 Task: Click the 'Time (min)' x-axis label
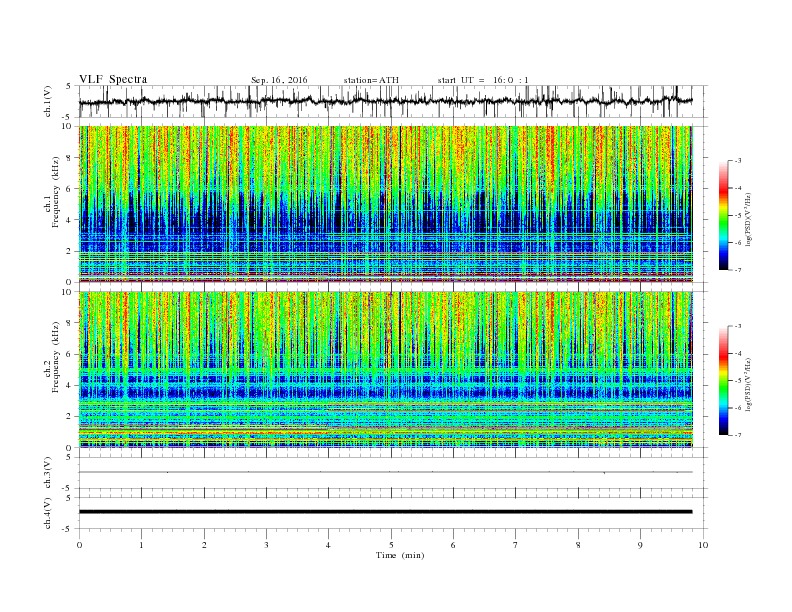pyautogui.click(x=400, y=555)
